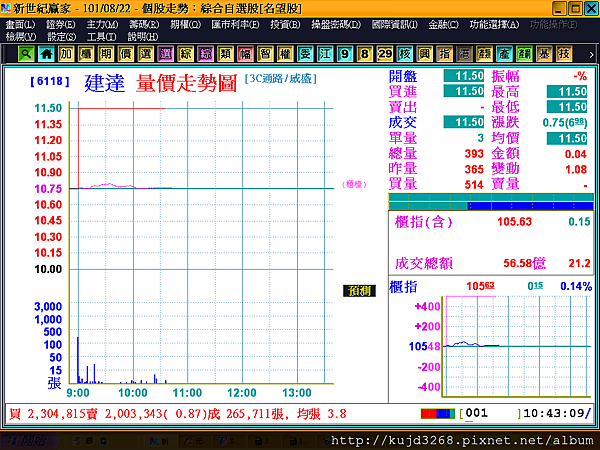
Task: Click the red-blue color indicator in status bar
Action: [x=438, y=414]
